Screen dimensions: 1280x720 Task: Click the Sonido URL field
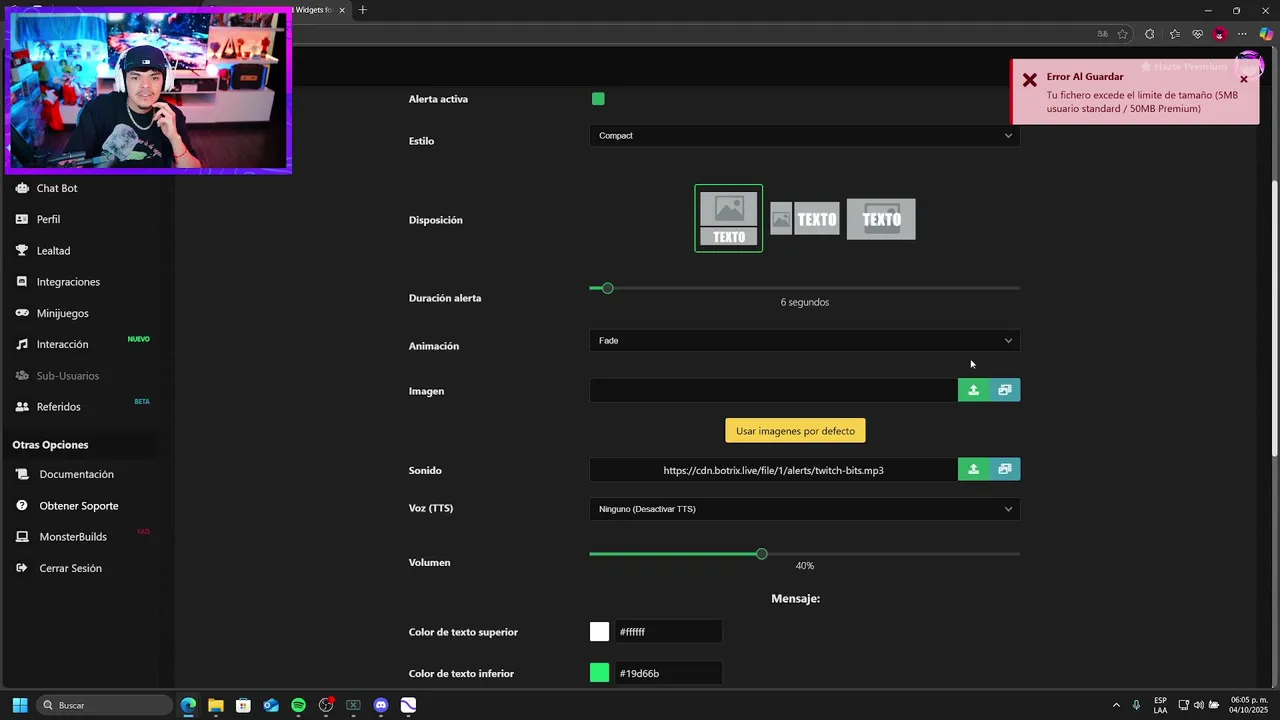(x=773, y=470)
